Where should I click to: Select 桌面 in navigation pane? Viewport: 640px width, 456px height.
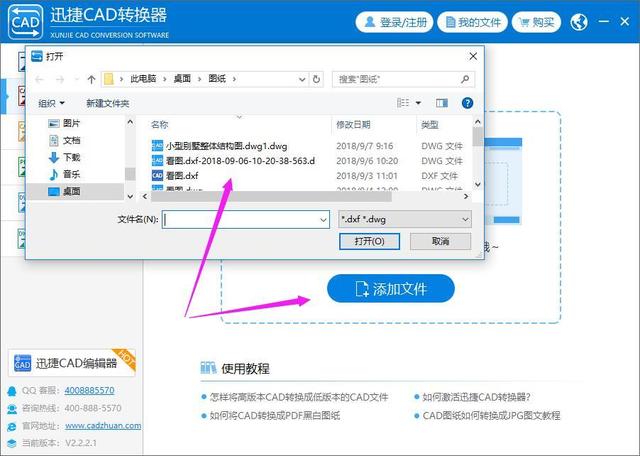[75, 191]
